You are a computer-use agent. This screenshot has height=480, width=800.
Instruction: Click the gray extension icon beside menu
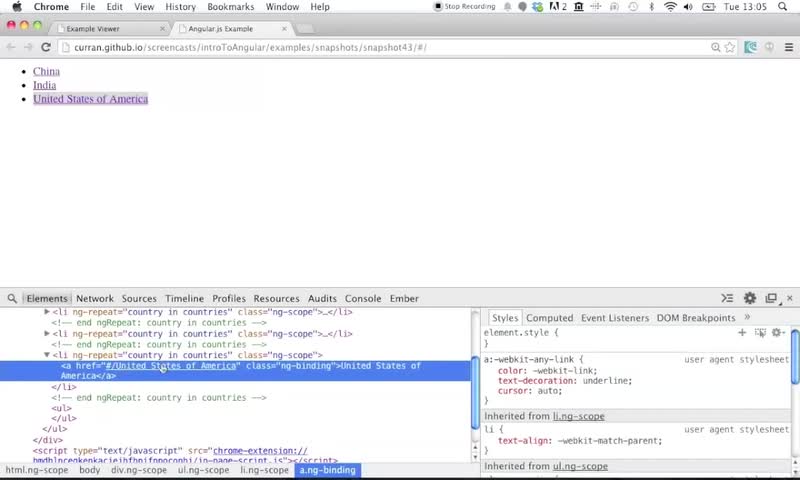coord(769,47)
